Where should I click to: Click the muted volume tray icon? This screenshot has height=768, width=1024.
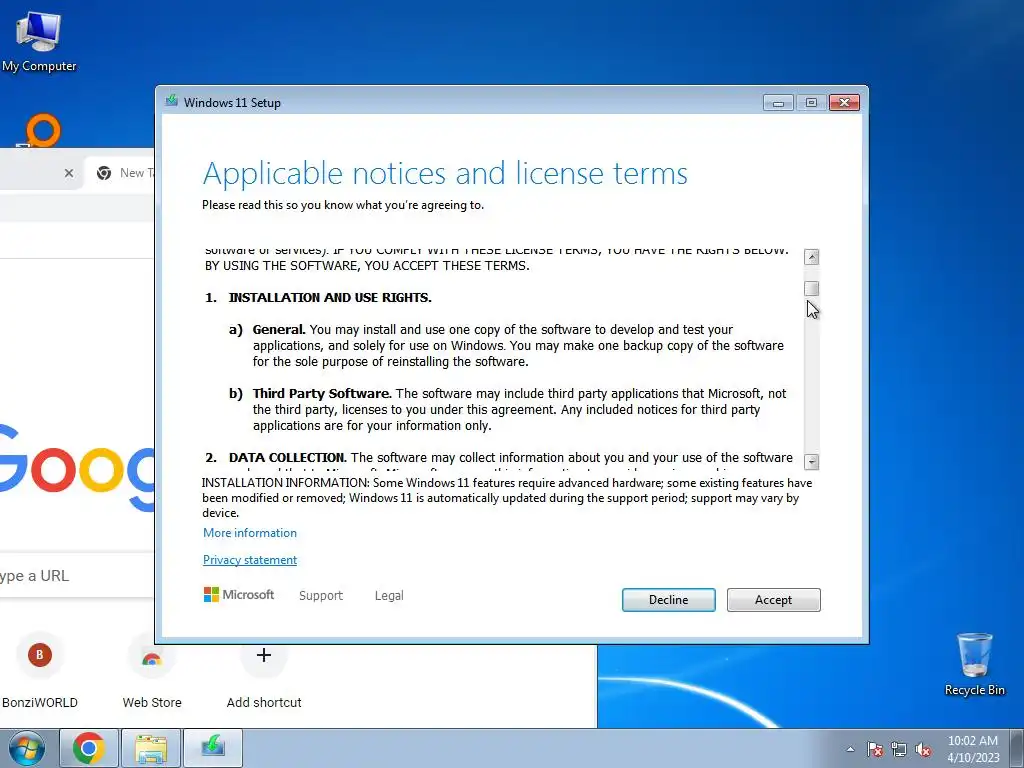(x=923, y=749)
